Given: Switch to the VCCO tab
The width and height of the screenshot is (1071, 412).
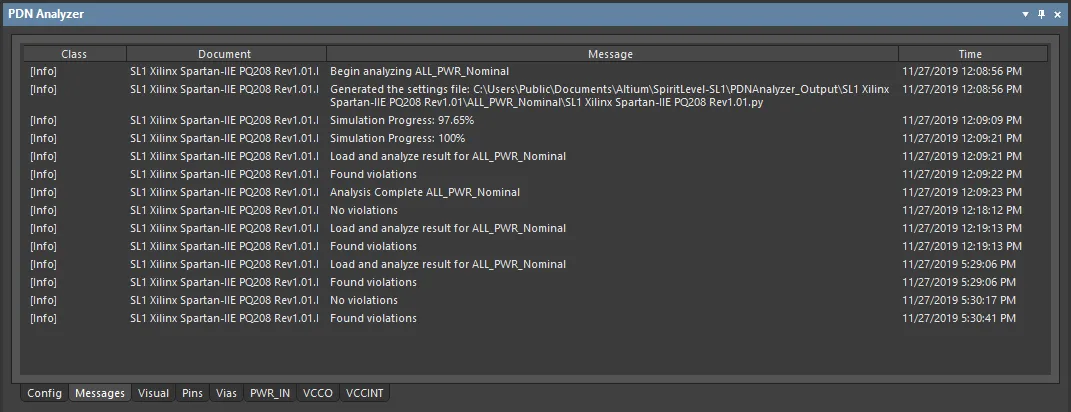Looking at the screenshot, I should click(x=318, y=393).
